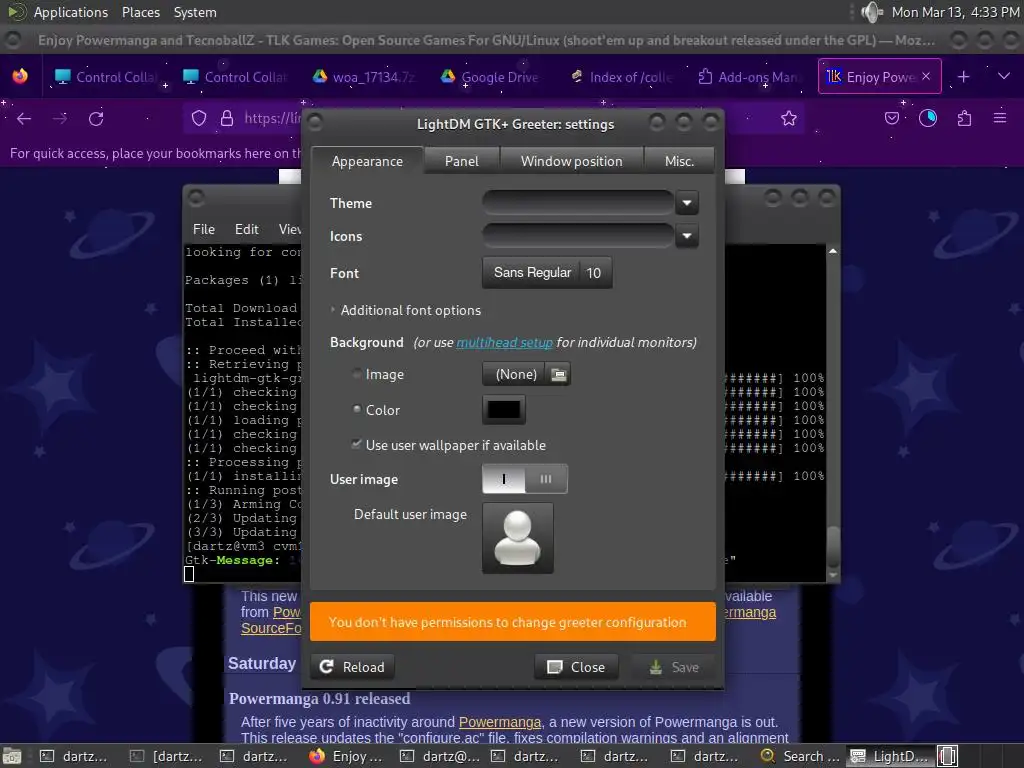Click the Firefox forward arrow
1024x768 pixels.
[60, 118]
